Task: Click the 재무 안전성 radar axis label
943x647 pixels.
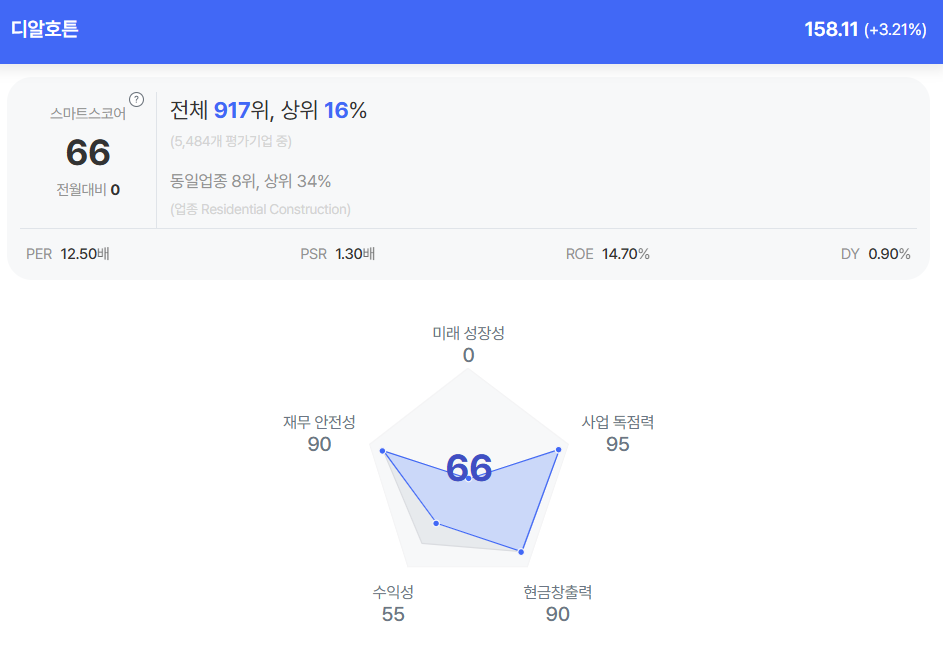Action: pyautogui.click(x=319, y=422)
